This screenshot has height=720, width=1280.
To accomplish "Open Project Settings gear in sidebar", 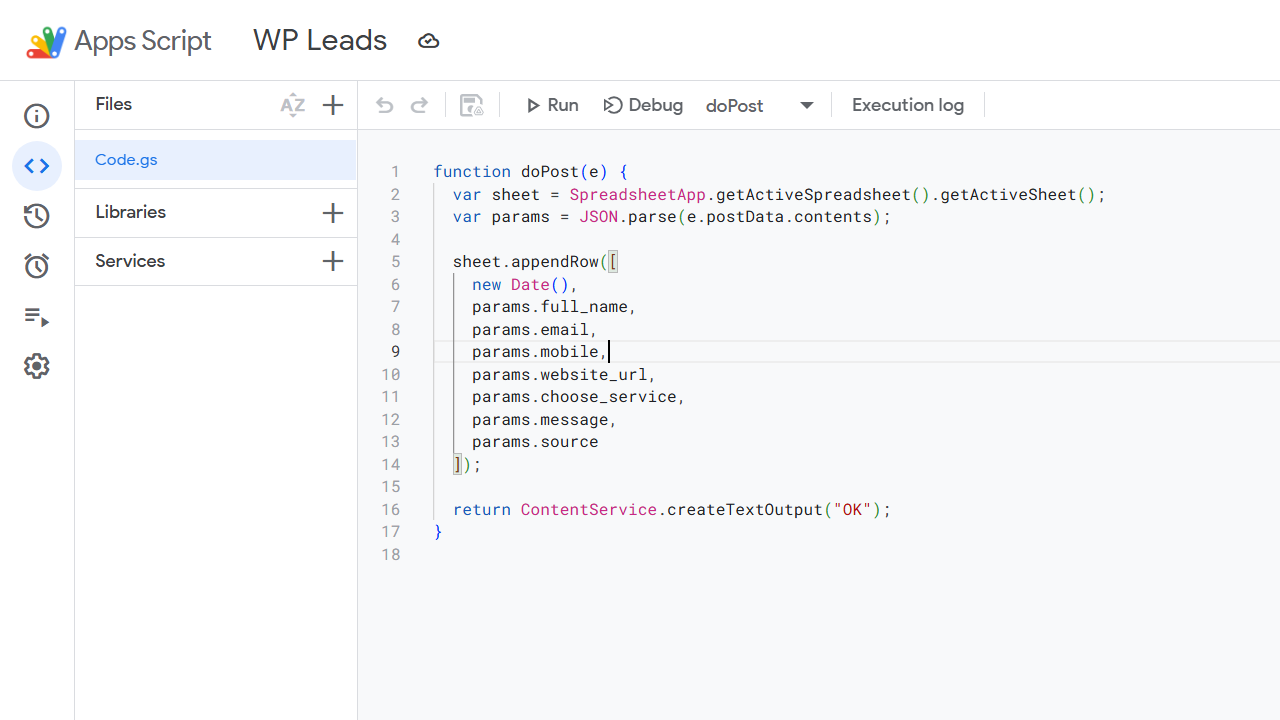I will click(37, 366).
